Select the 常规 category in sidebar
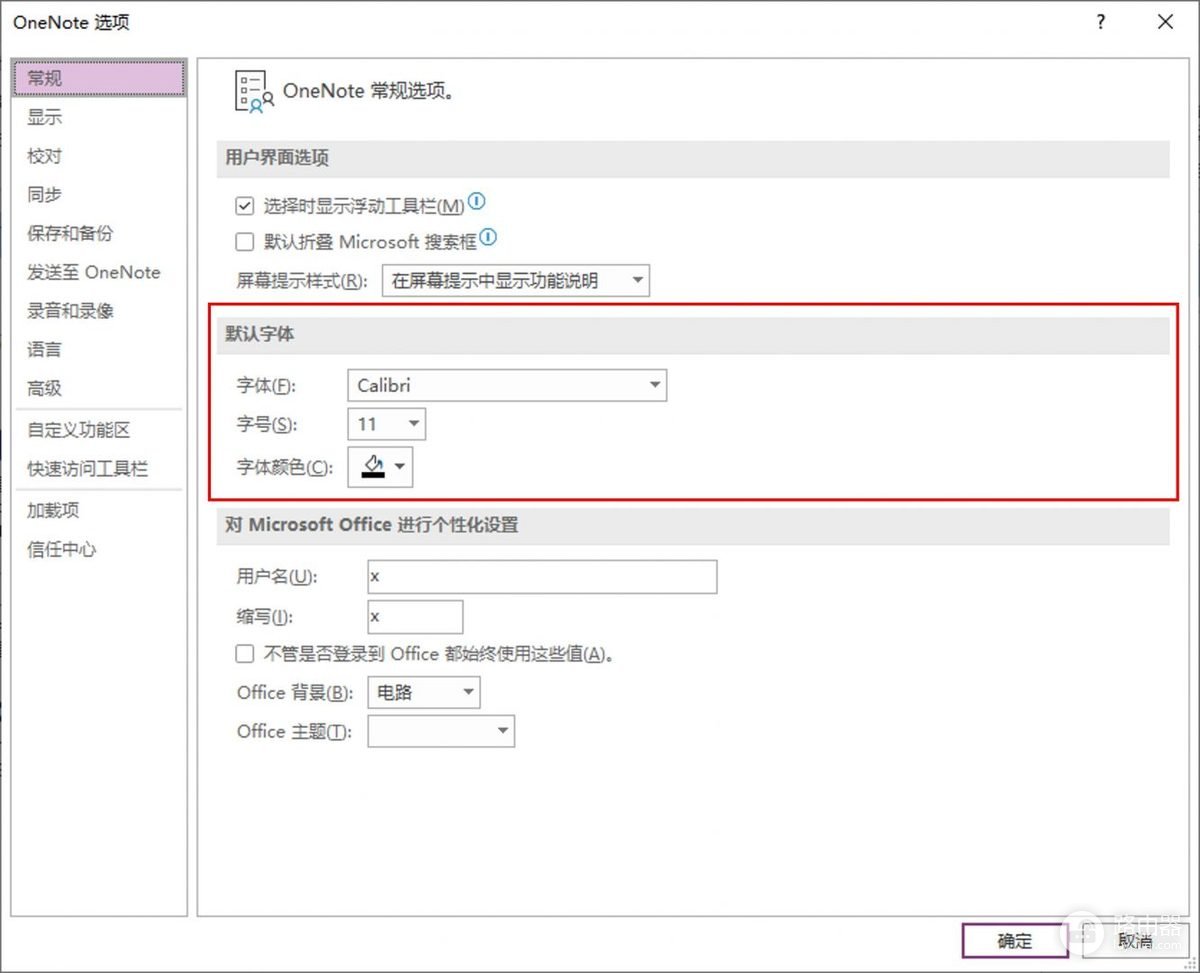The image size is (1200, 973). (x=100, y=78)
